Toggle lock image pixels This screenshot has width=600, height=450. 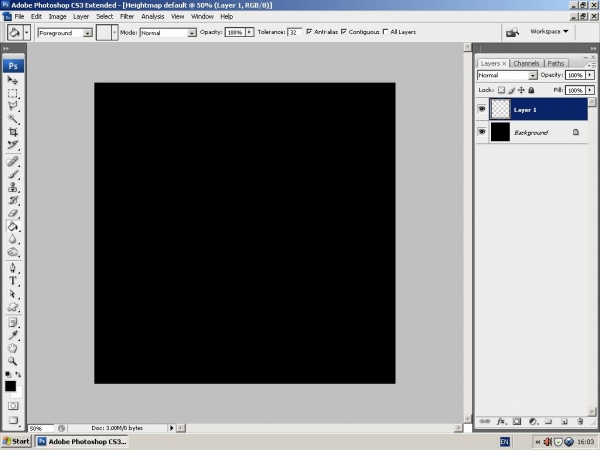tap(512, 90)
